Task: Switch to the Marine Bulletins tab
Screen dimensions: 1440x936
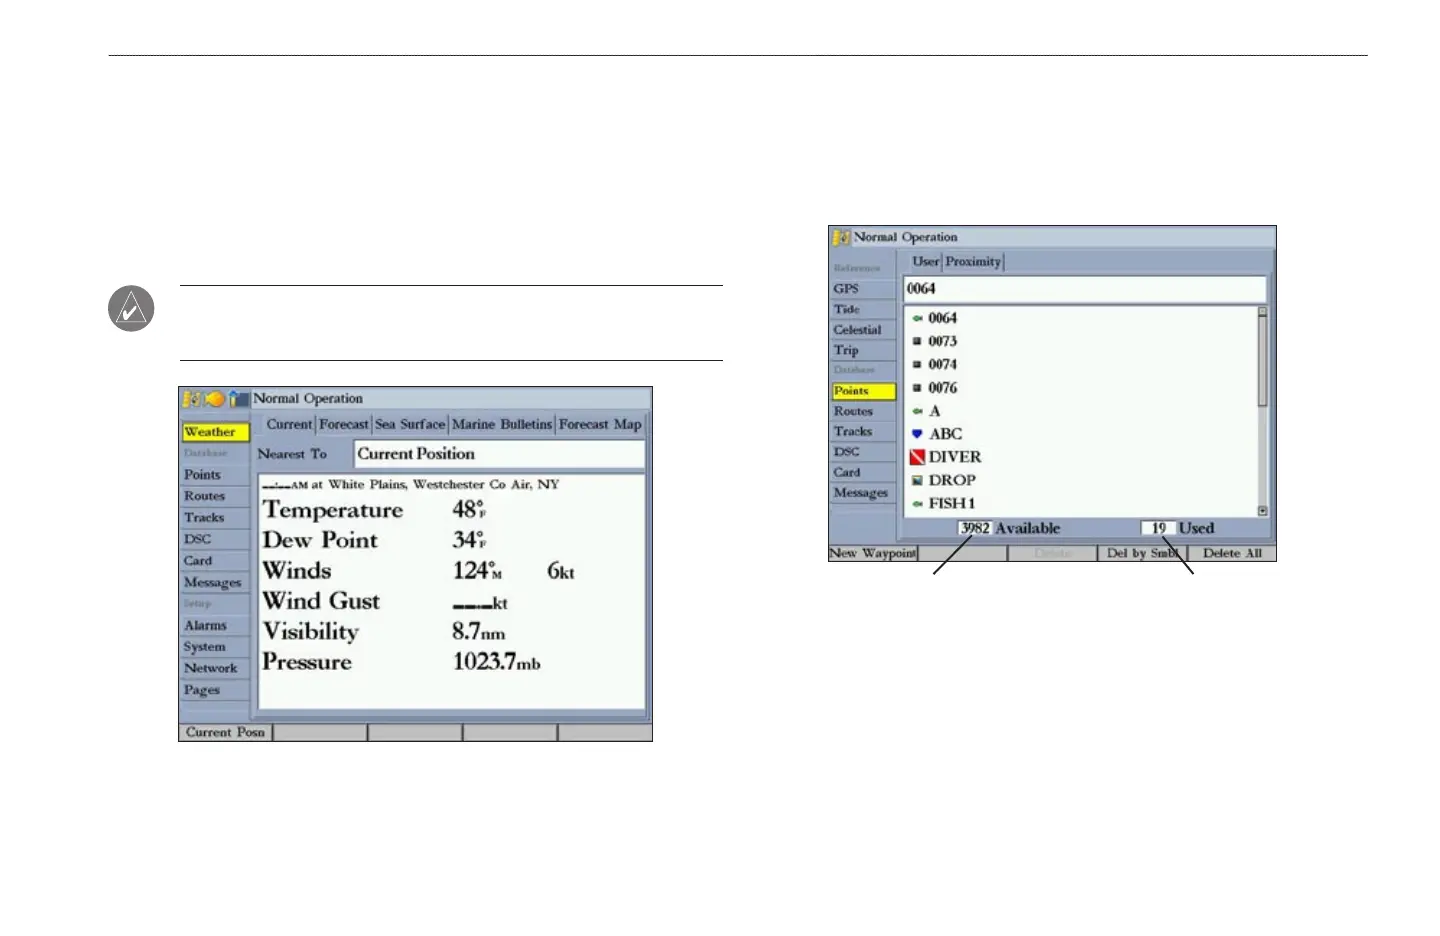Action: [x=502, y=424]
